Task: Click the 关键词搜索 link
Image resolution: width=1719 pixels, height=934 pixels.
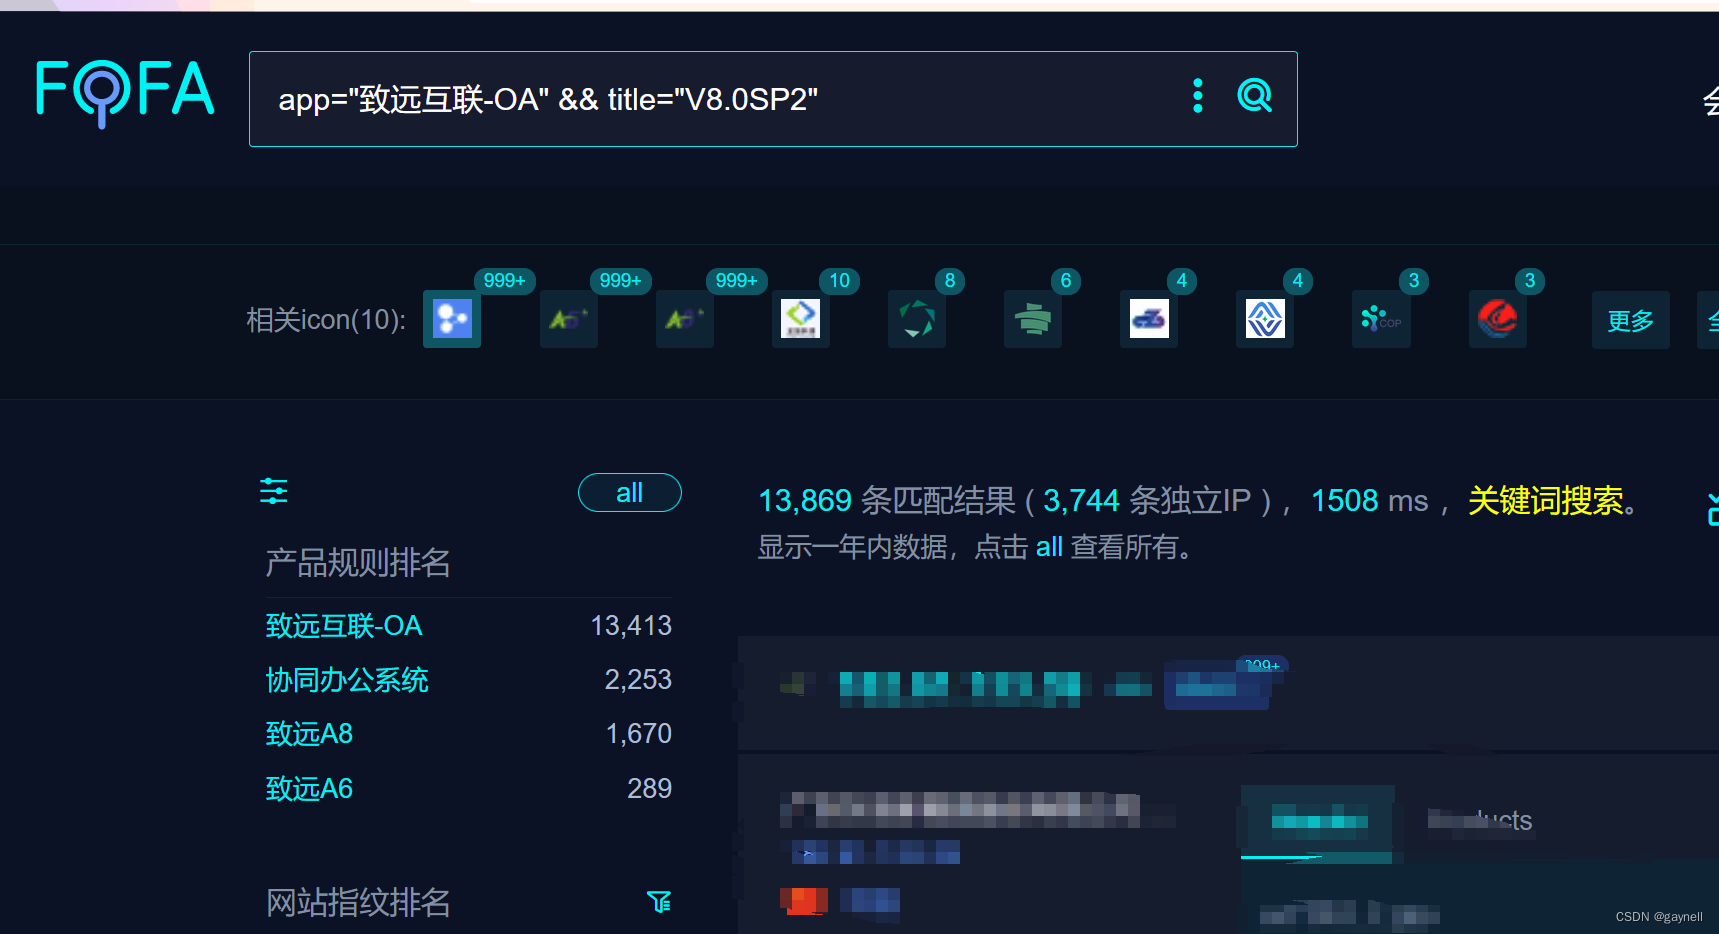Action: pyautogui.click(x=1546, y=500)
